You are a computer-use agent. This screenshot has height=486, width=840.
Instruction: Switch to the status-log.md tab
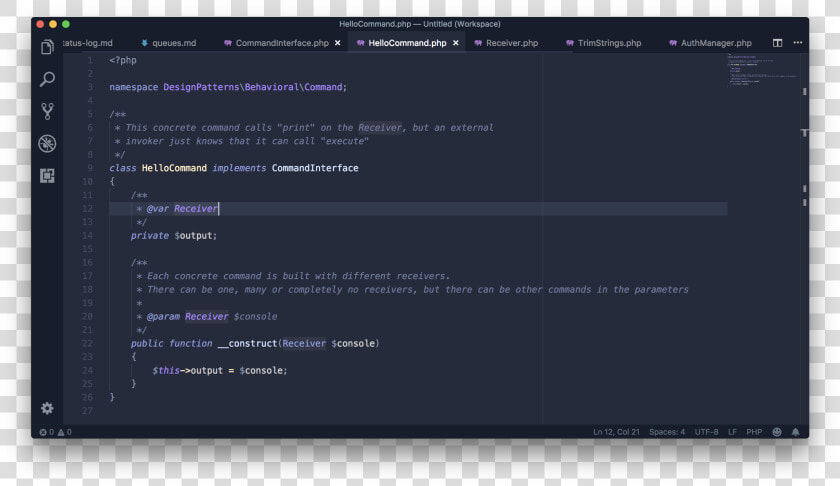(88, 43)
